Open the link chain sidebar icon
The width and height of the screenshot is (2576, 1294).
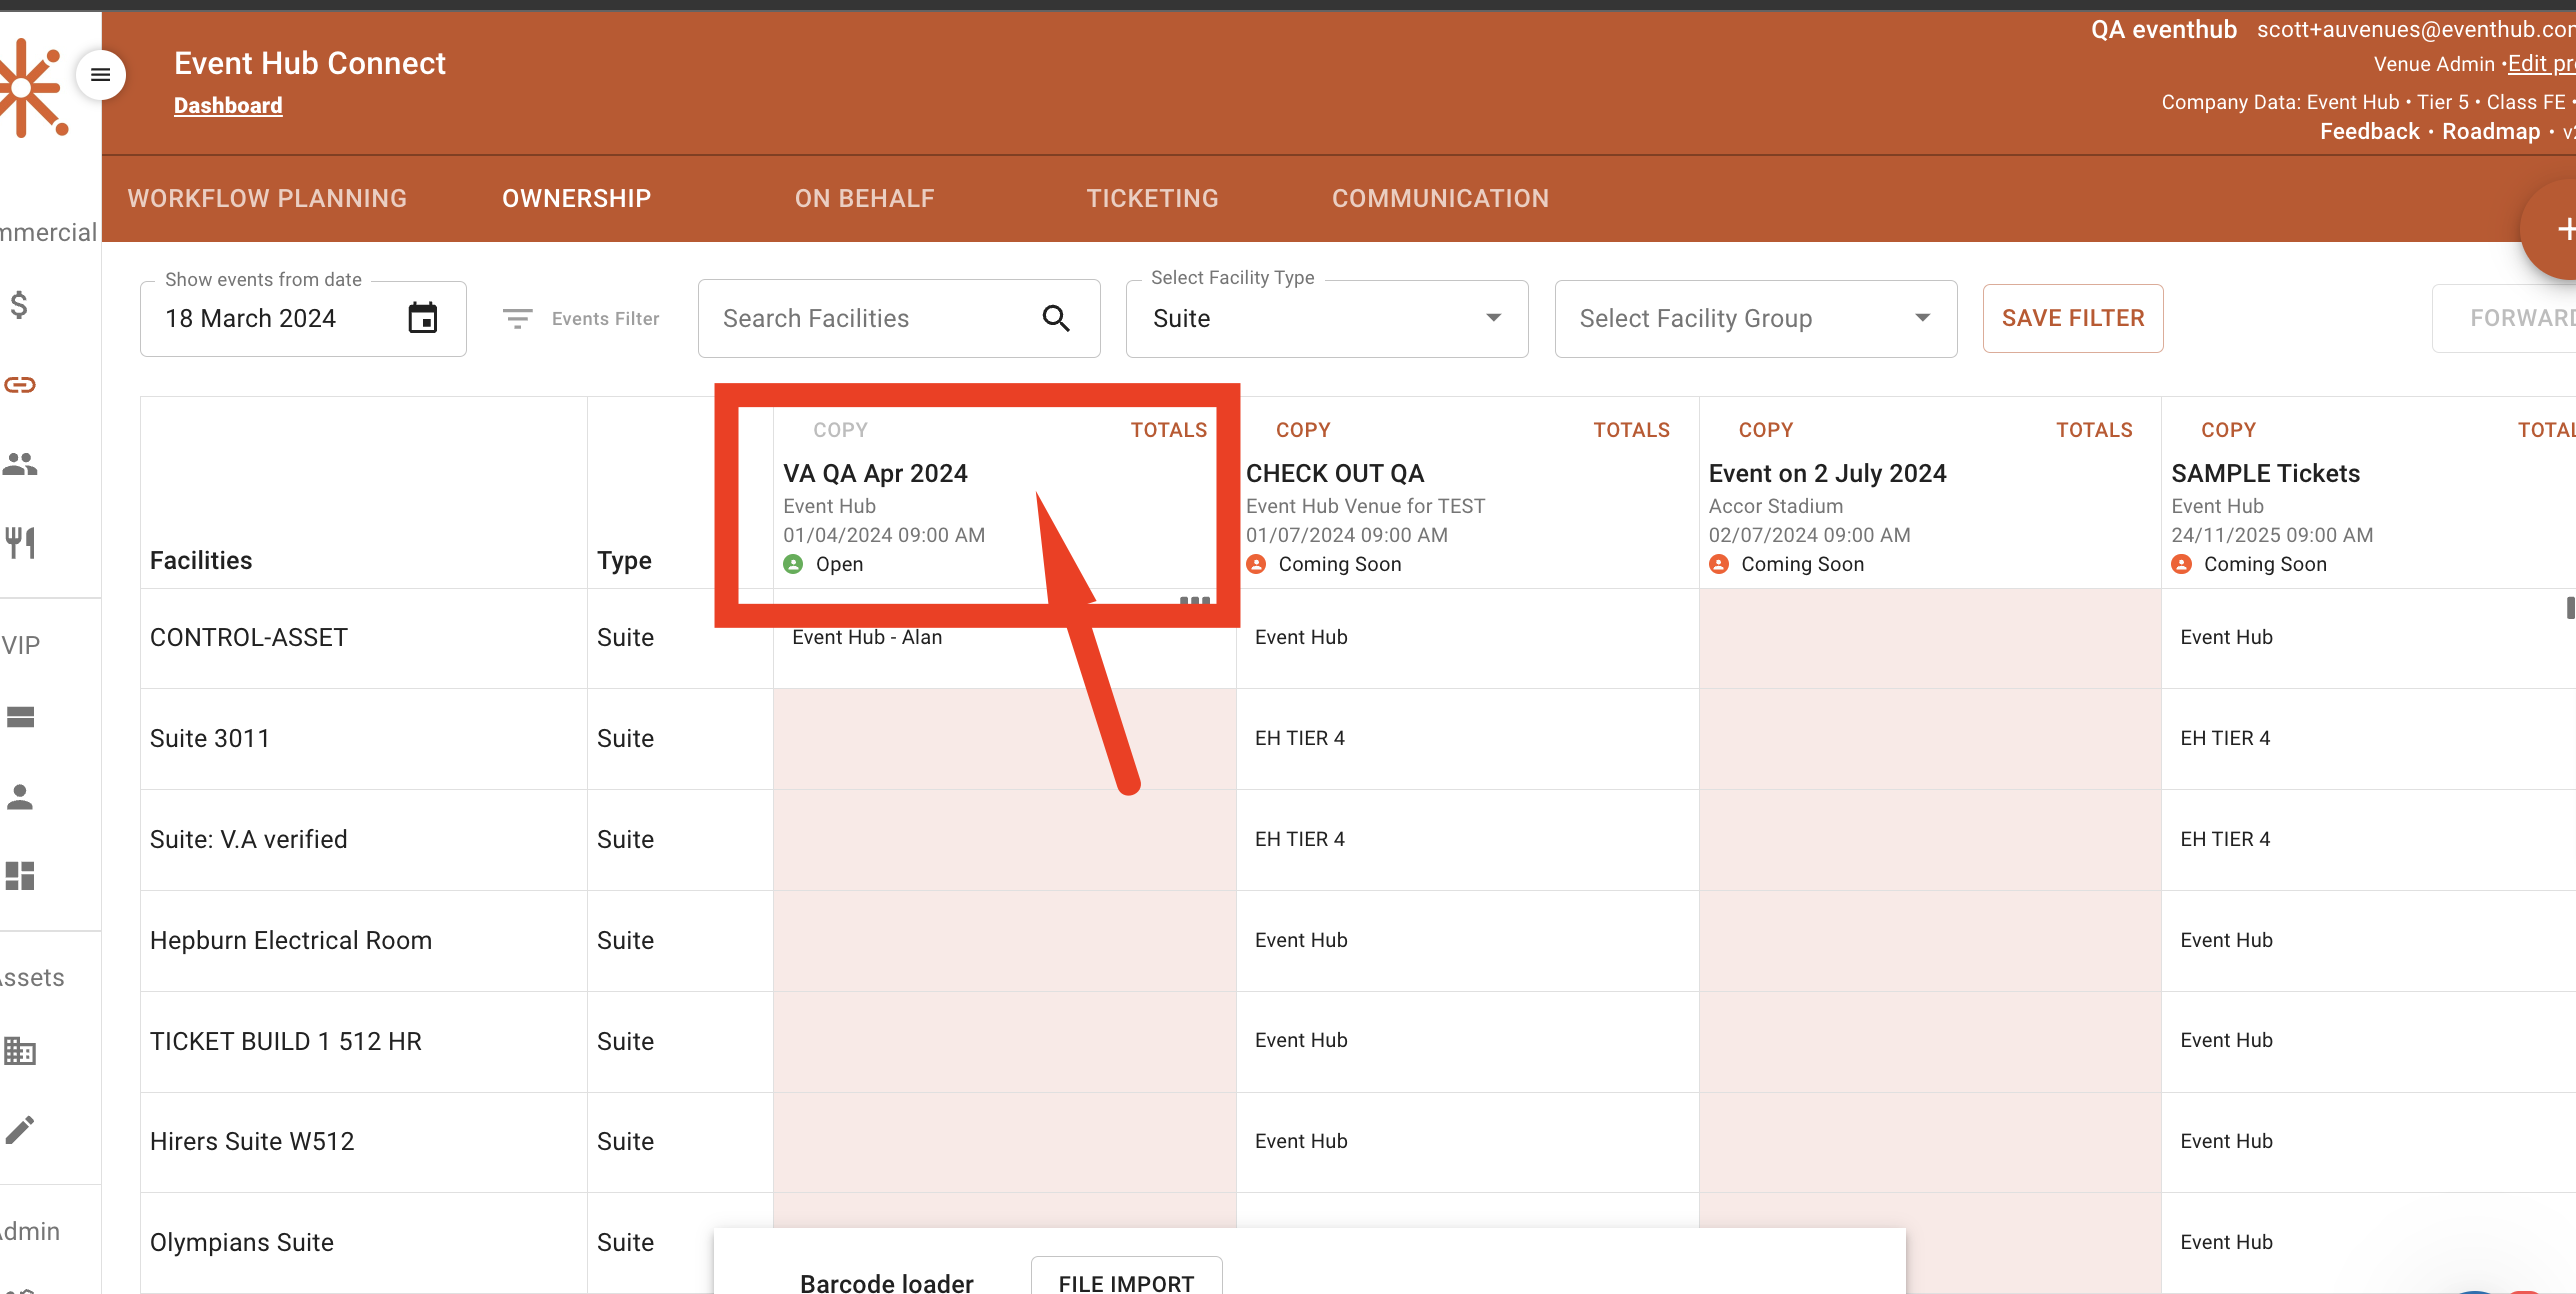click(20, 385)
